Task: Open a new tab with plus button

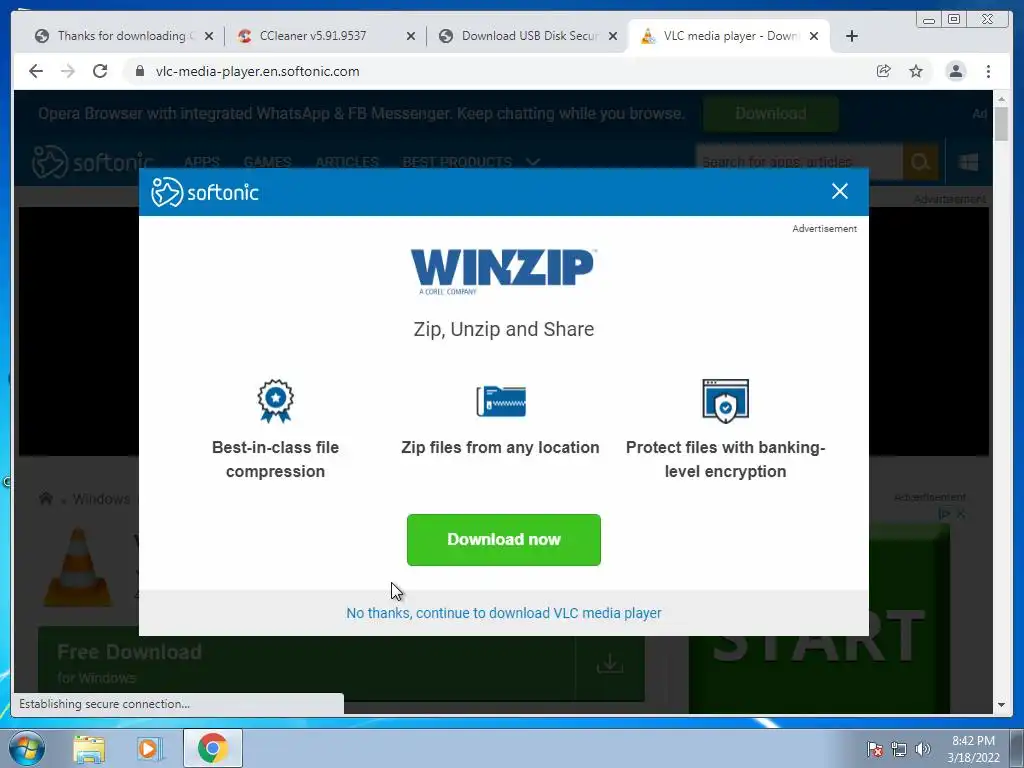Action: pos(852,36)
